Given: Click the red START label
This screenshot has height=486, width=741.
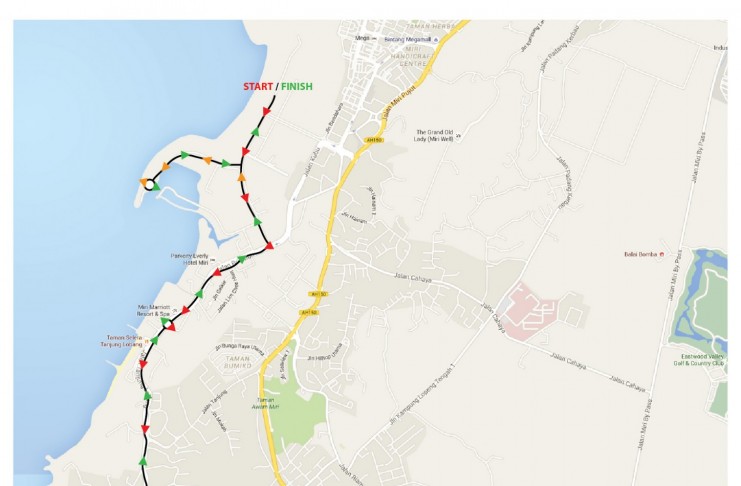Looking at the screenshot, I should [x=258, y=87].
